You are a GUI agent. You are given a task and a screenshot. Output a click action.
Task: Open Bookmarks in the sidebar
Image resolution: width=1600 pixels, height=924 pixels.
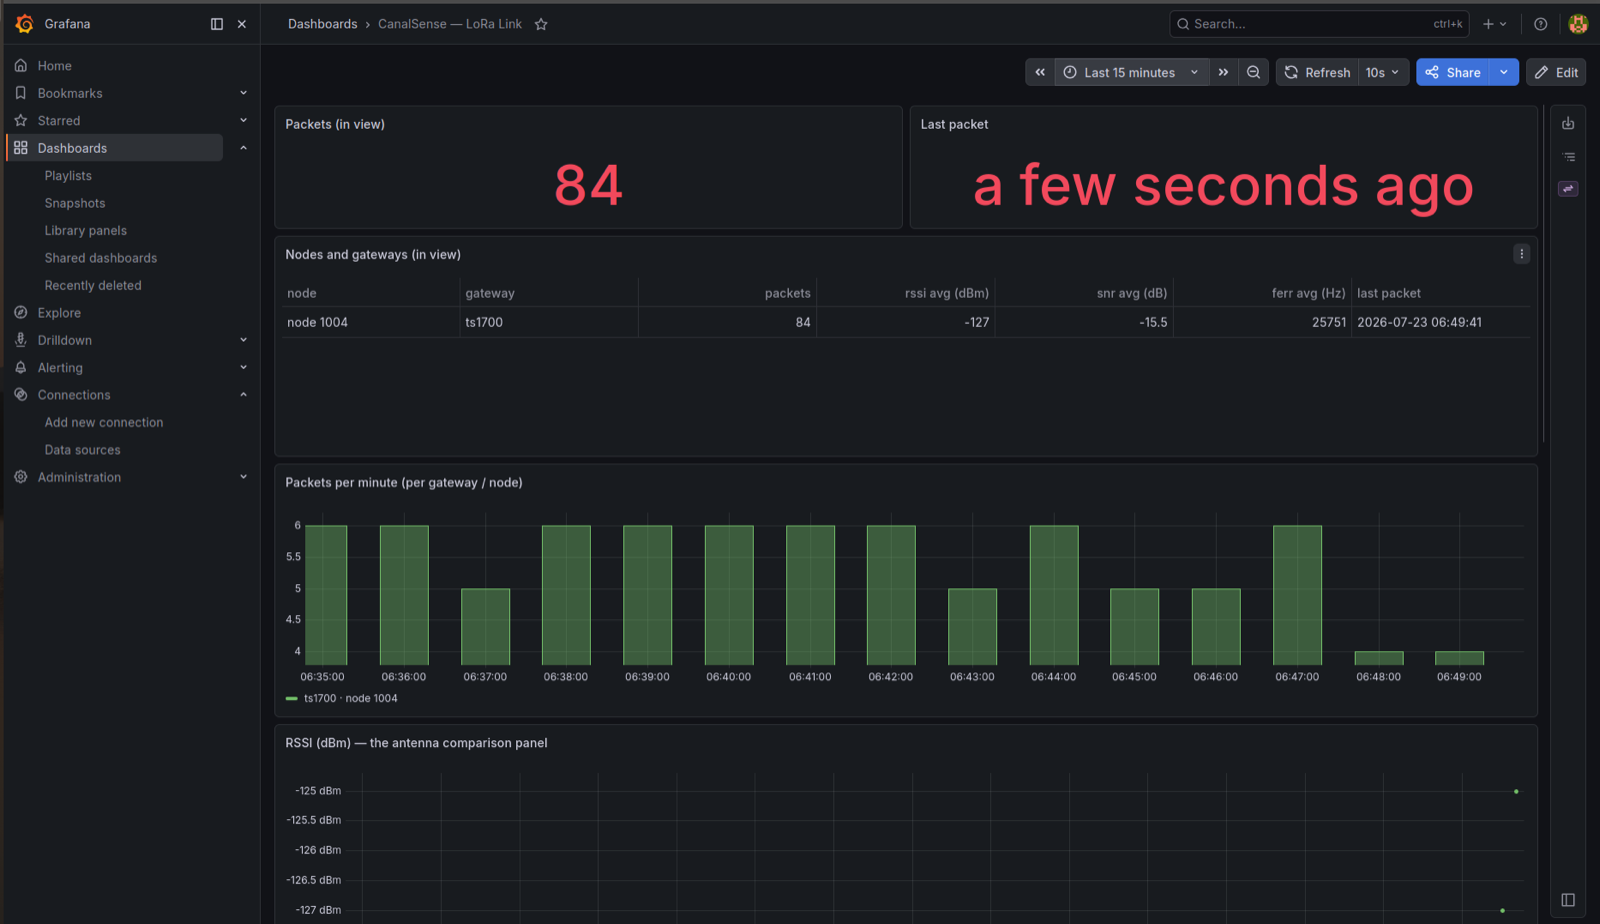coord(70,93)
